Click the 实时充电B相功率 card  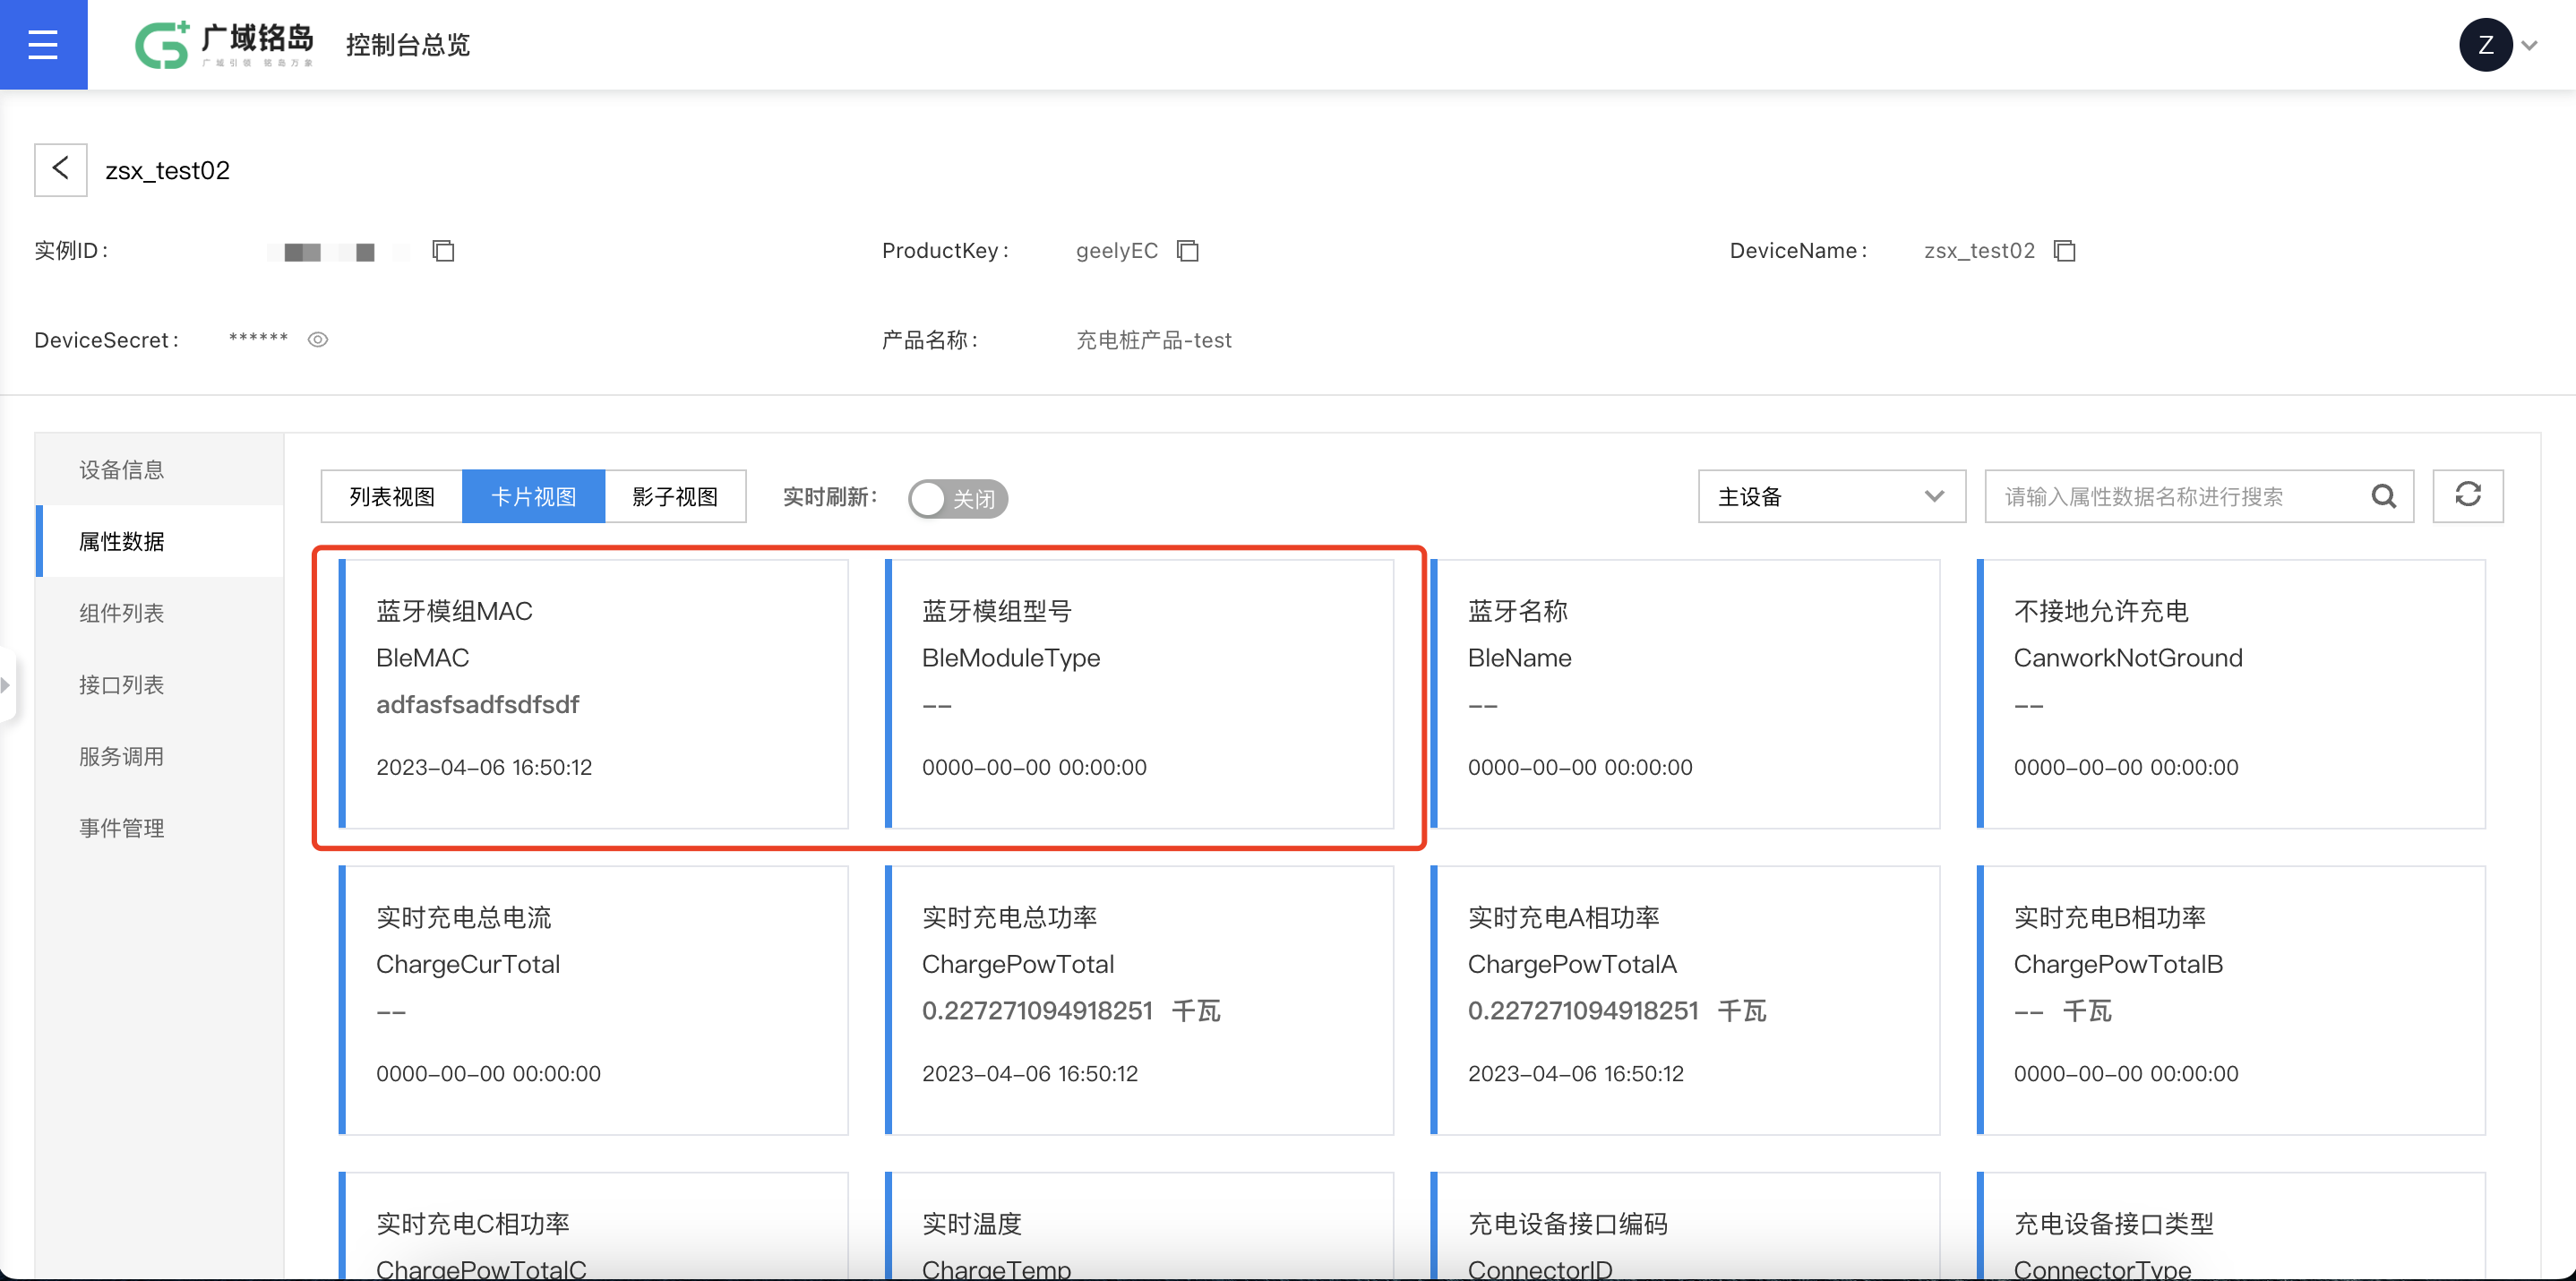(x=2231, y=1000)
